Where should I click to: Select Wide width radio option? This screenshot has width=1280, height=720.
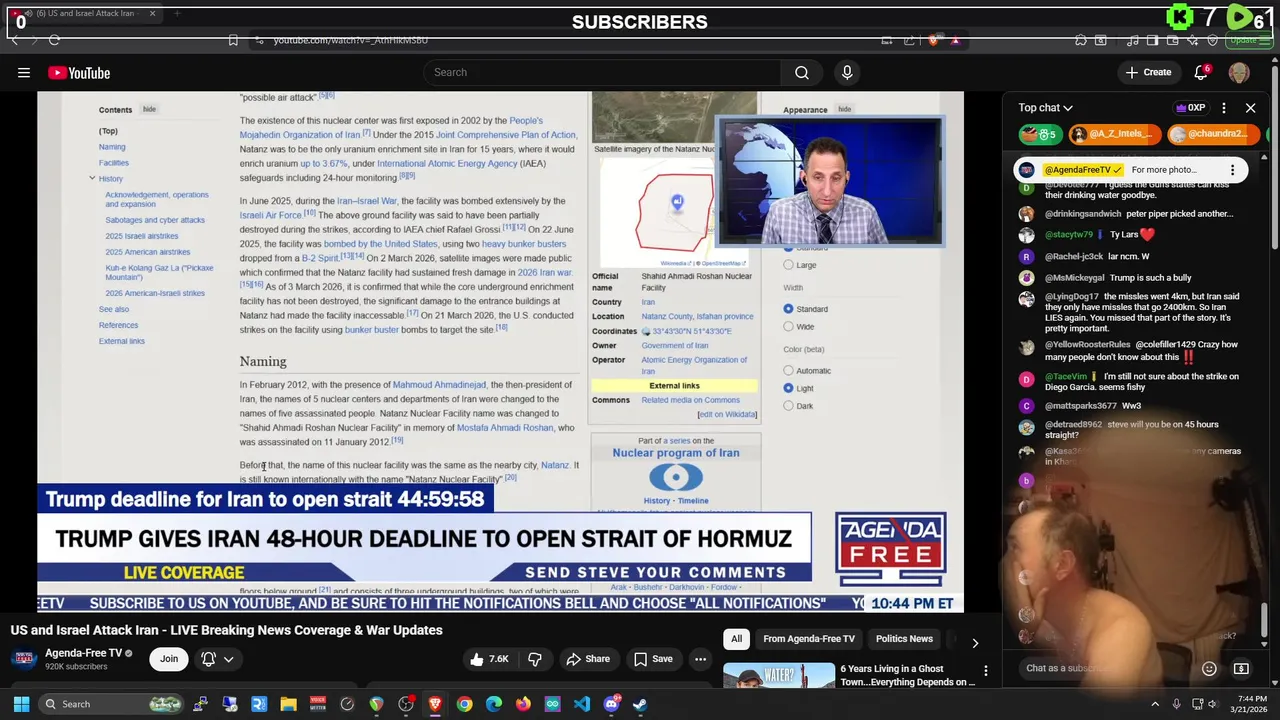tap(788, 327)
